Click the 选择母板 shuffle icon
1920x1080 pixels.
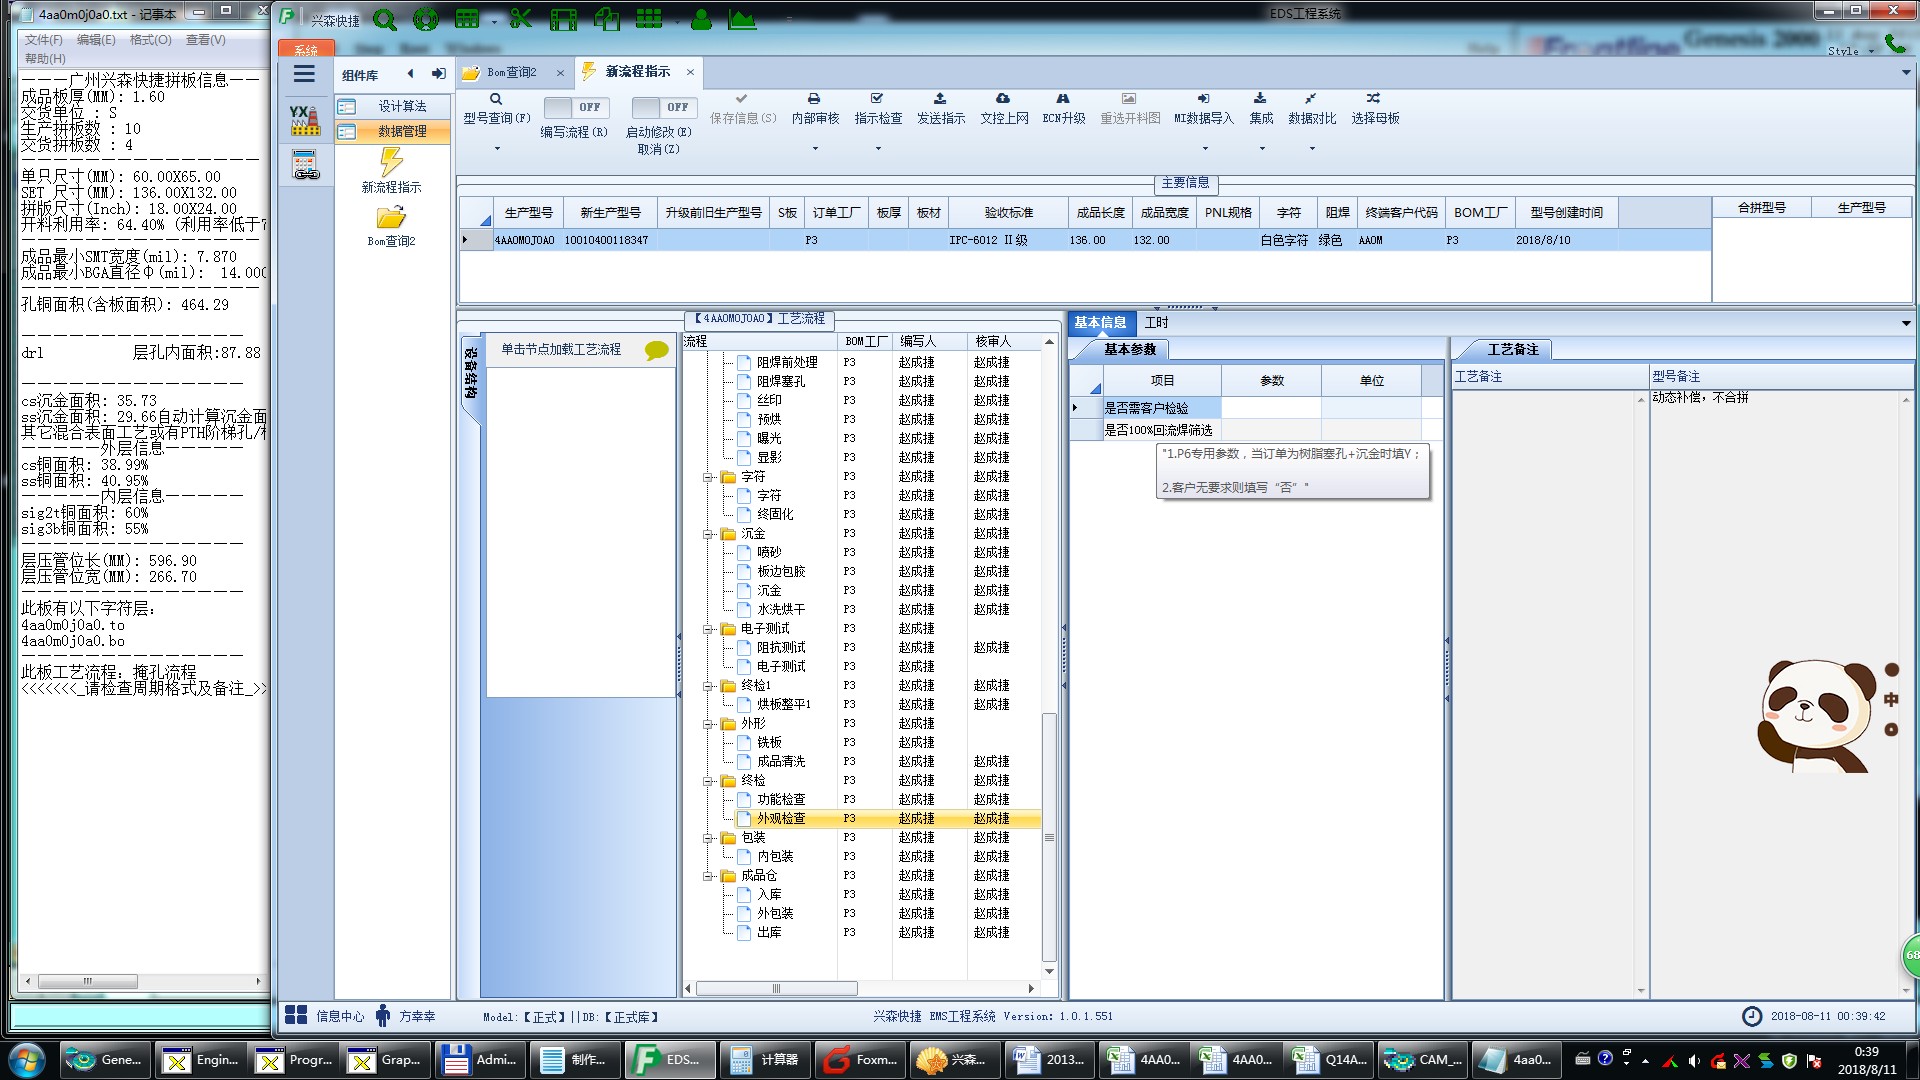pos(1373,99)
